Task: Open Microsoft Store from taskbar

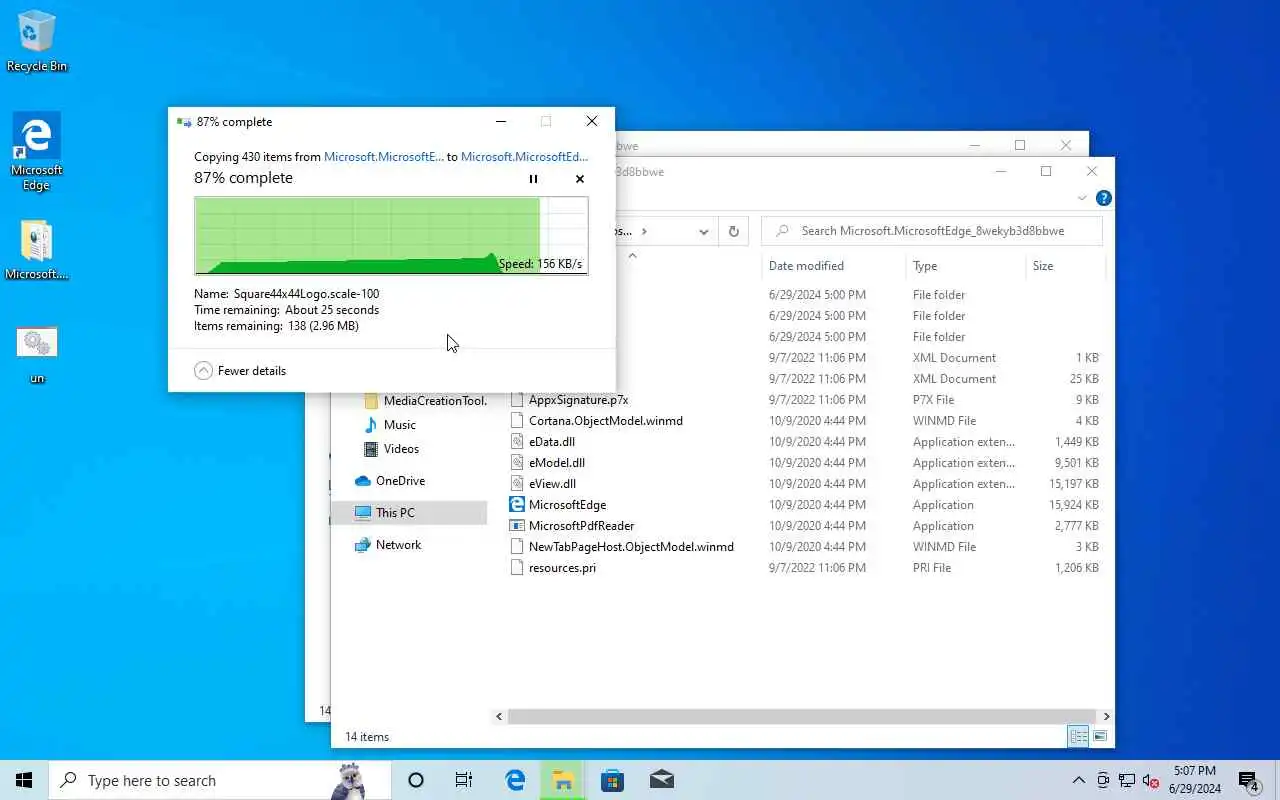Action: (612, 780)
